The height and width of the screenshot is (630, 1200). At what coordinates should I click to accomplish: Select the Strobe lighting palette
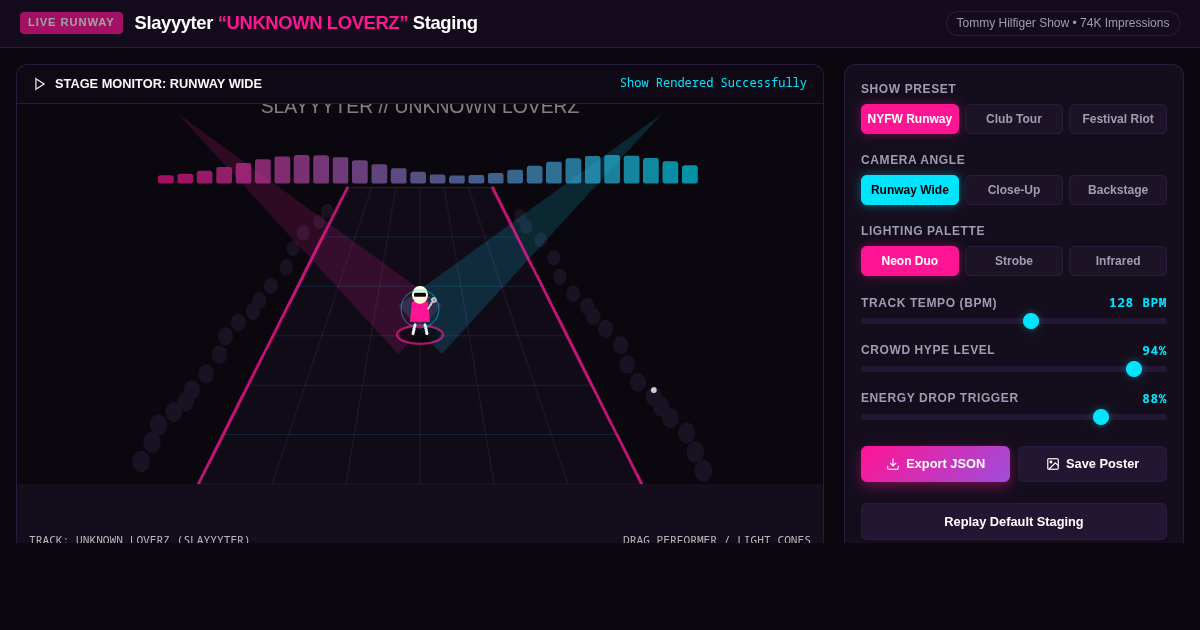pos(1014,261)
